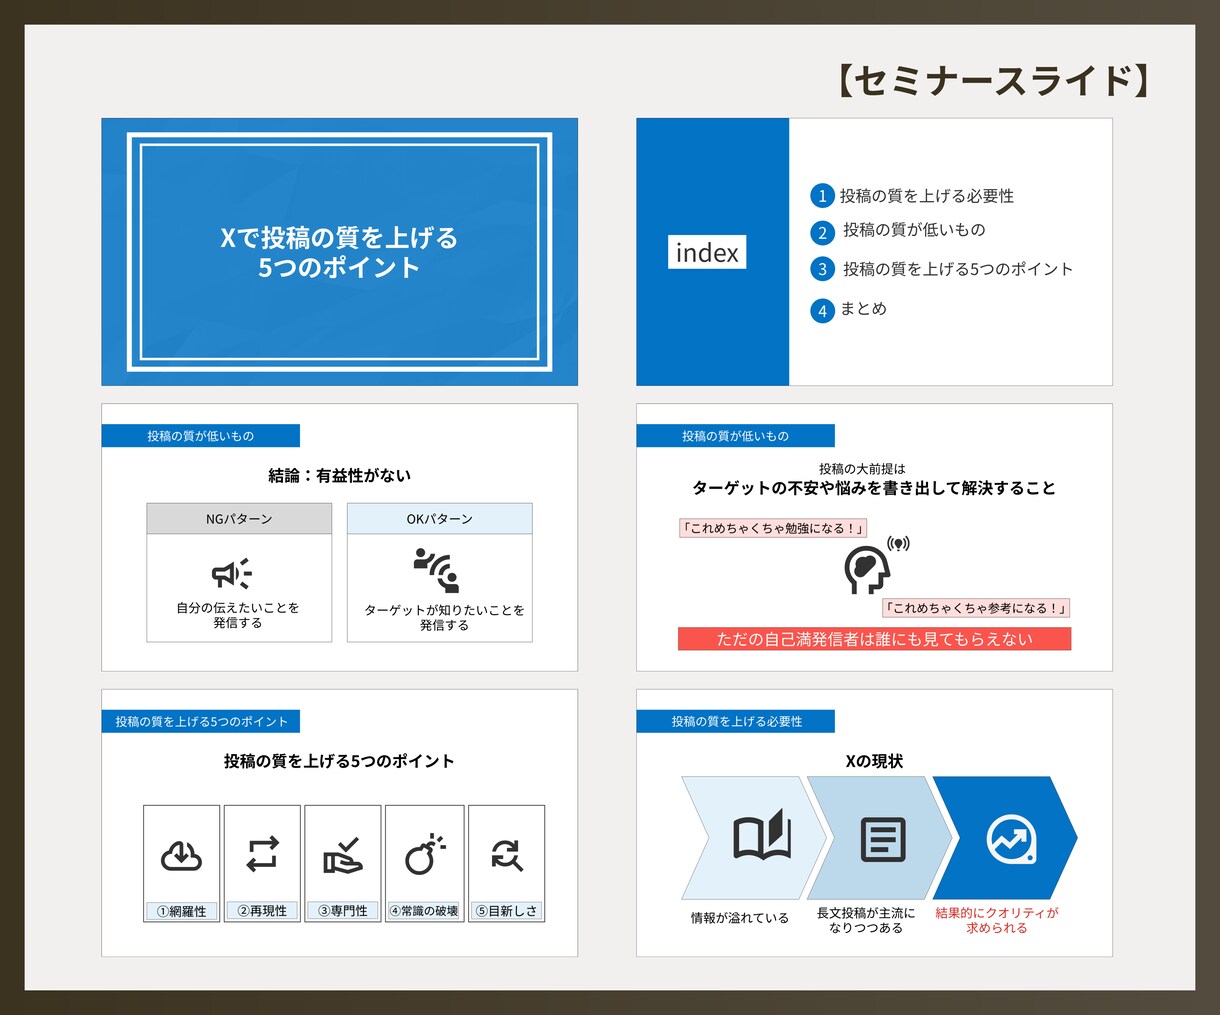The image size is (1220, 1015).
Task: Click the repeat arrows icon above ②再現性
Action: [262, 854]
